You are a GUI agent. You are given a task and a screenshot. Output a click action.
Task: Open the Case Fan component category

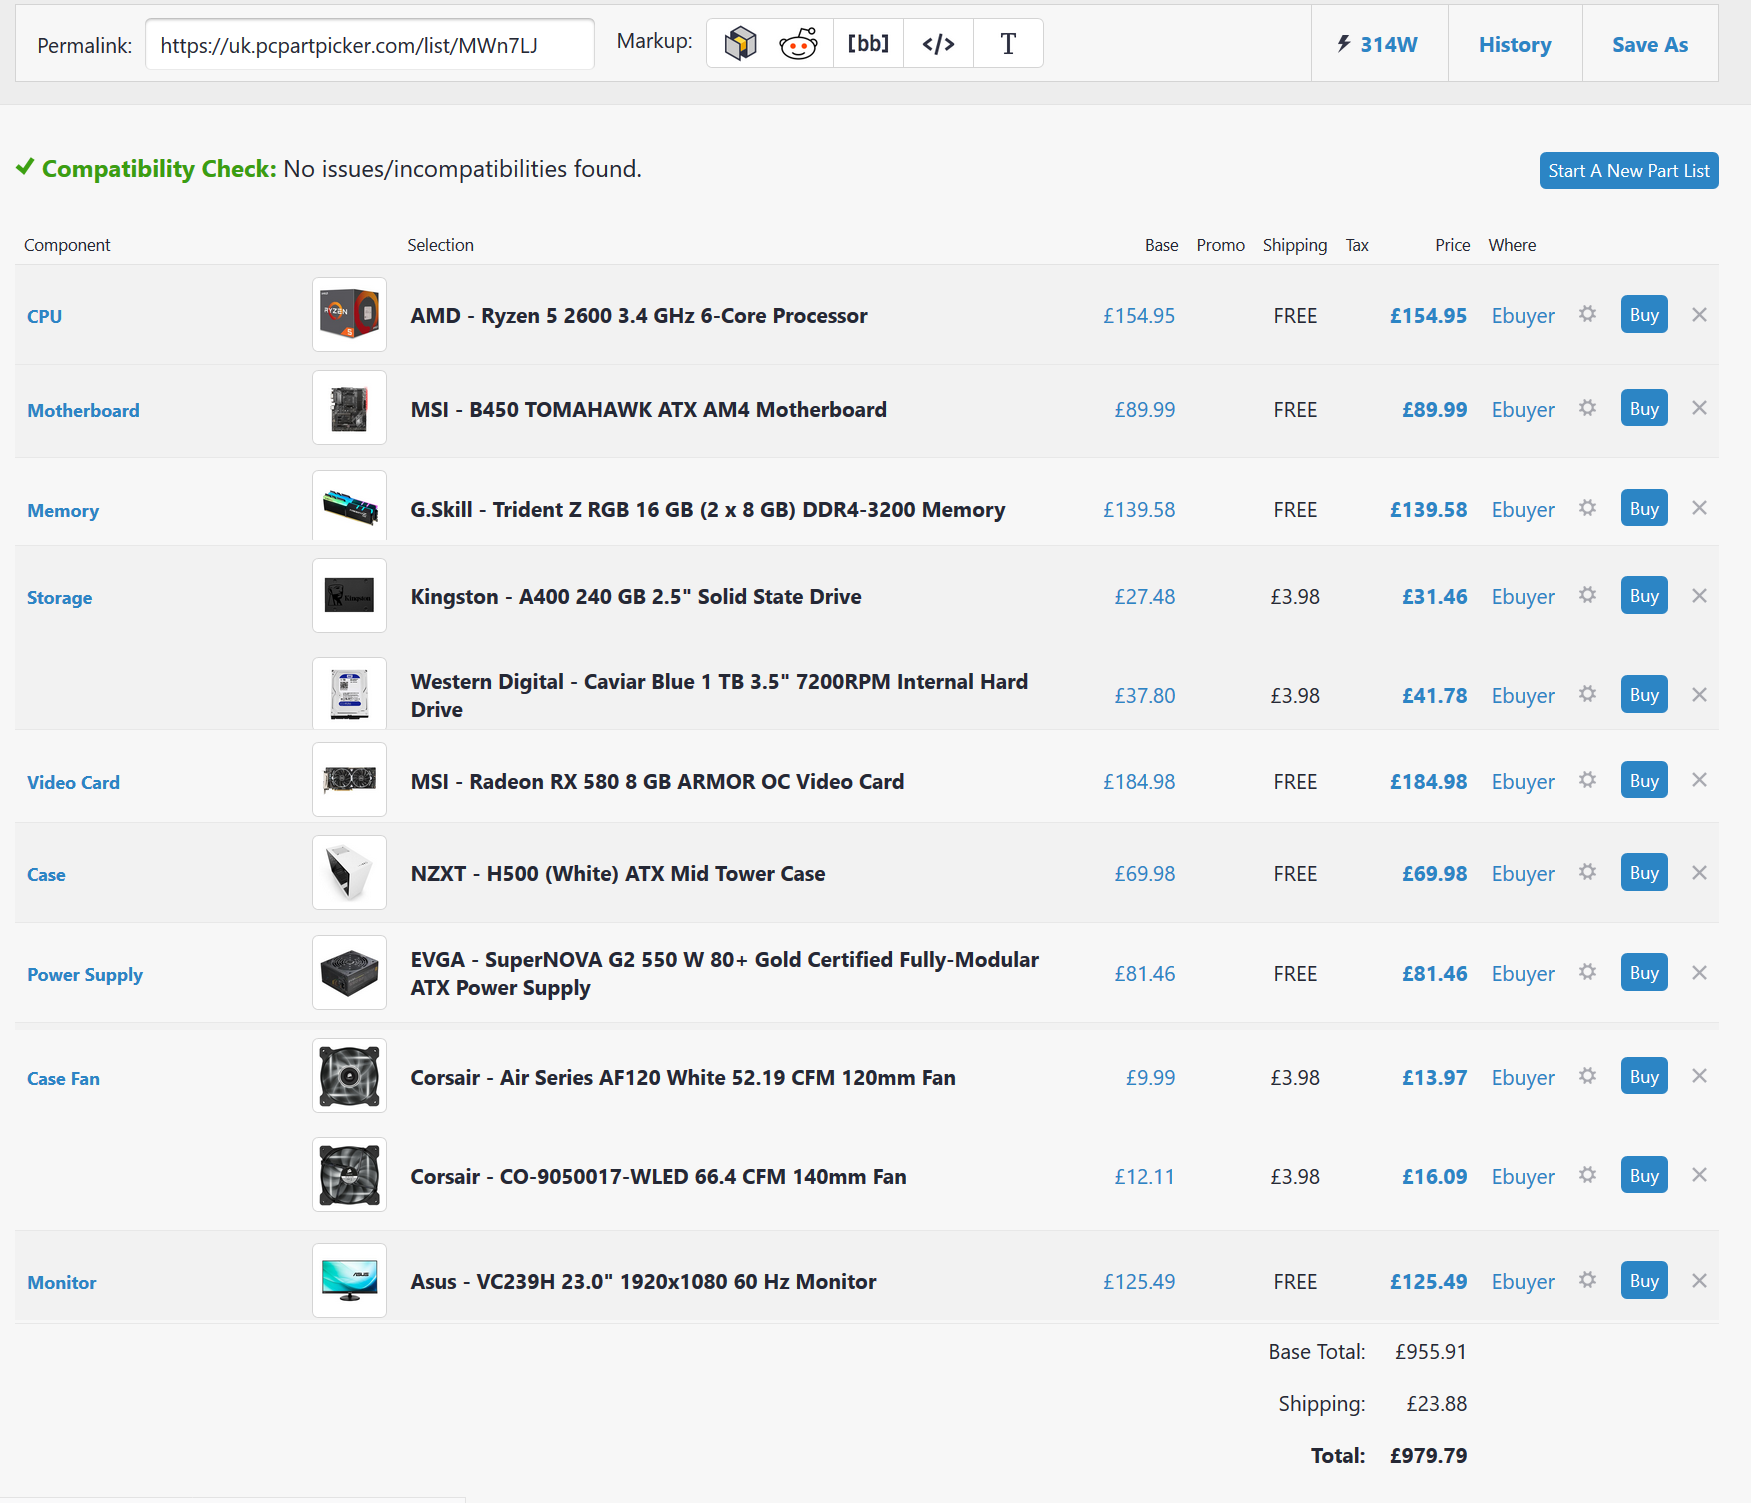pyautogui.click(x=63, y=1079)
